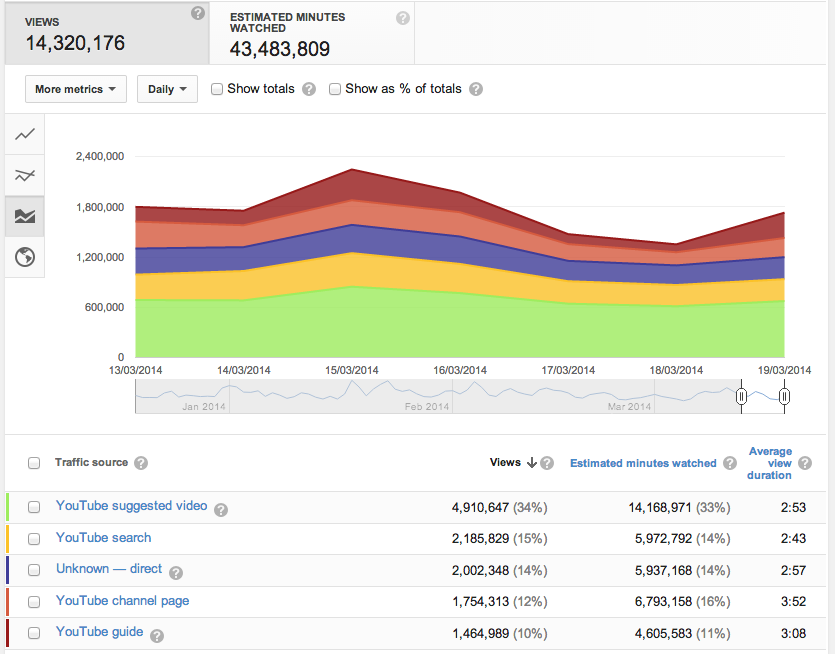Select the line chart view icon

click(25, 134)
